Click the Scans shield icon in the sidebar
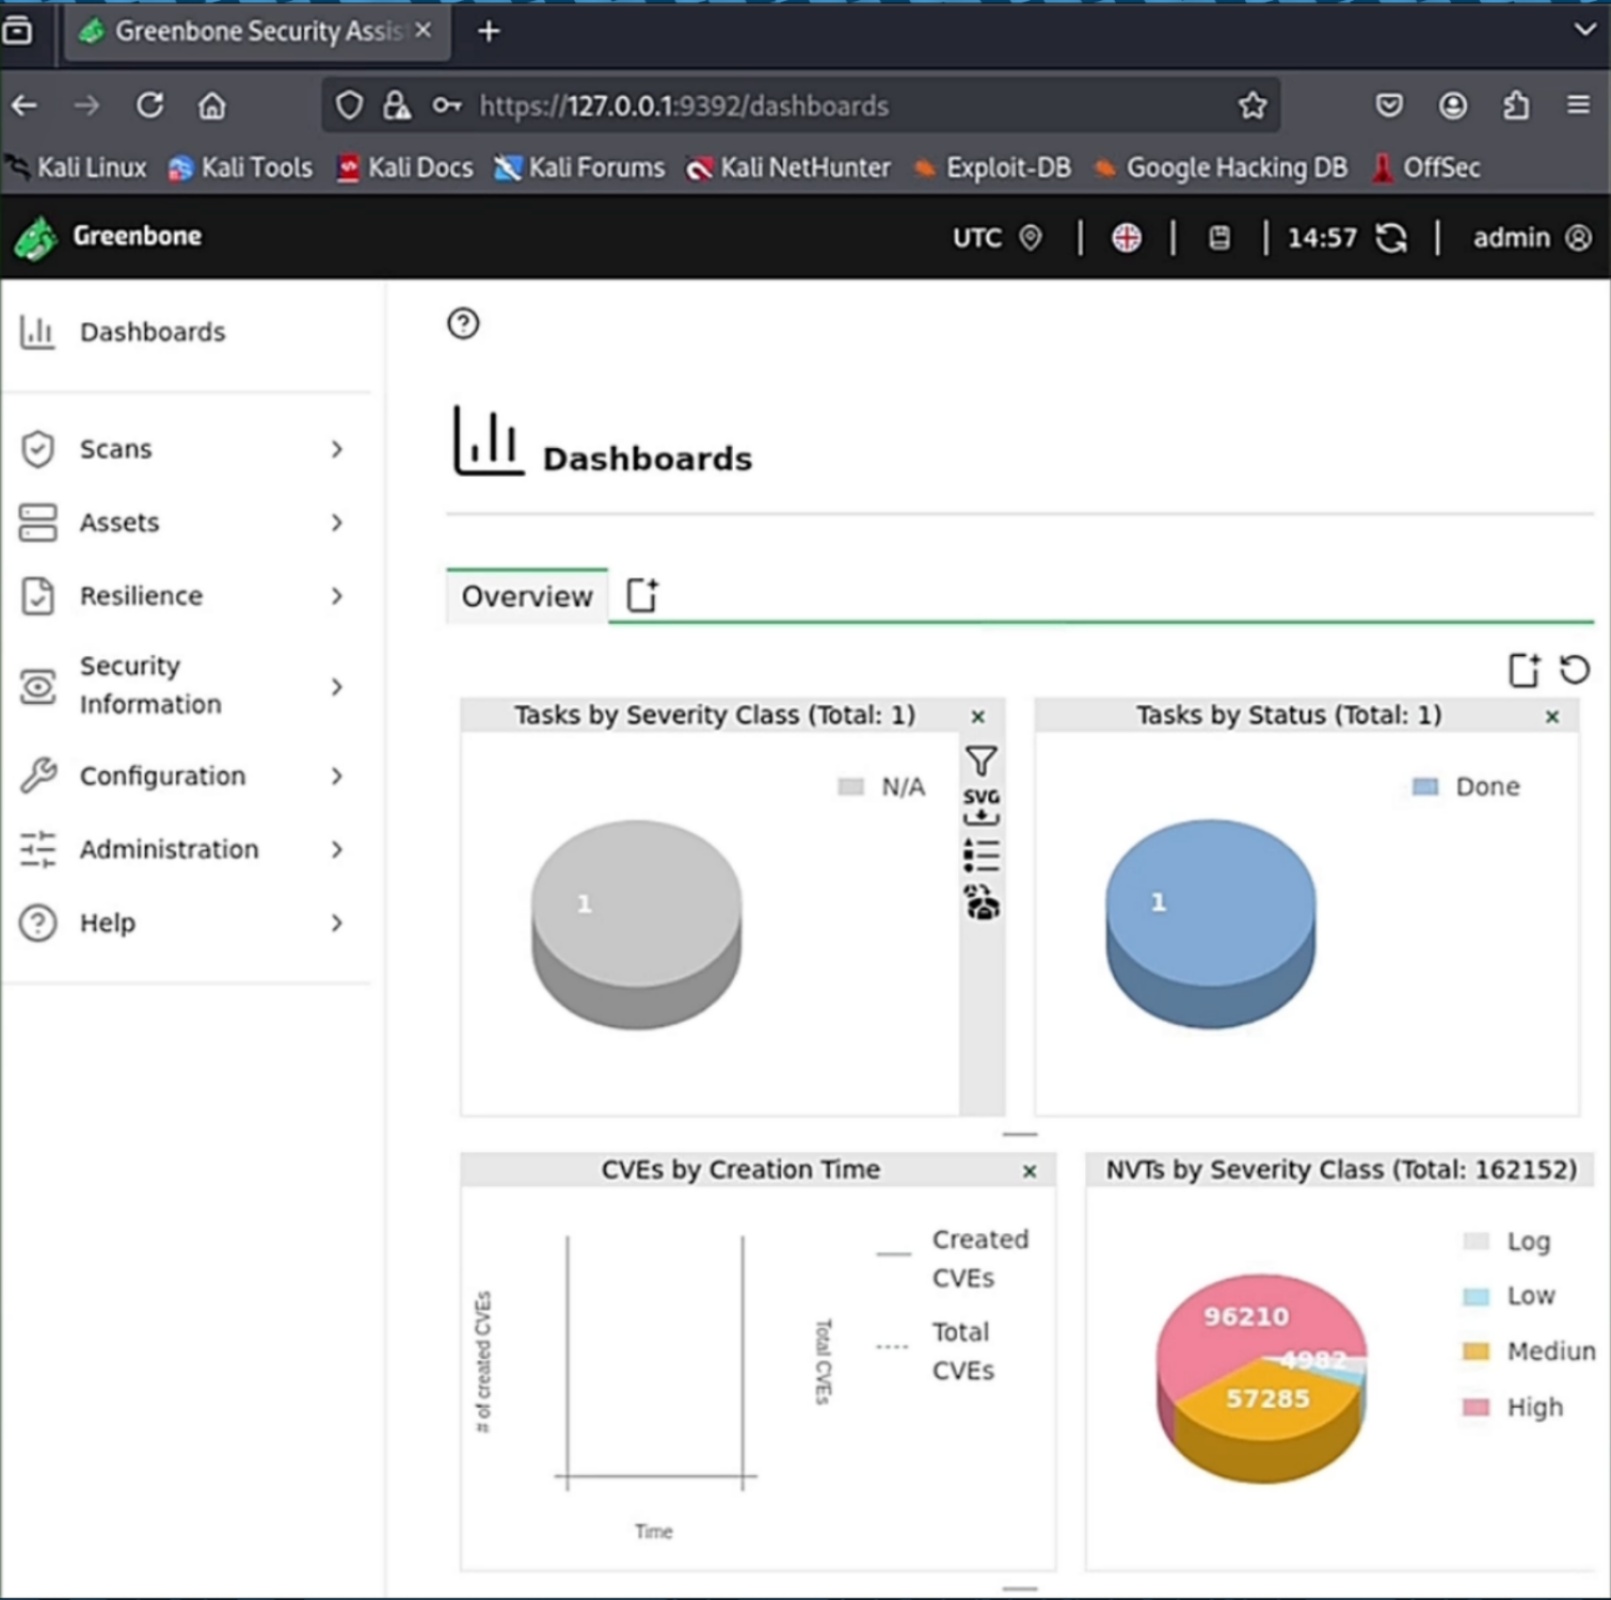This screenshot has height=1600, width=1611. 37,449
